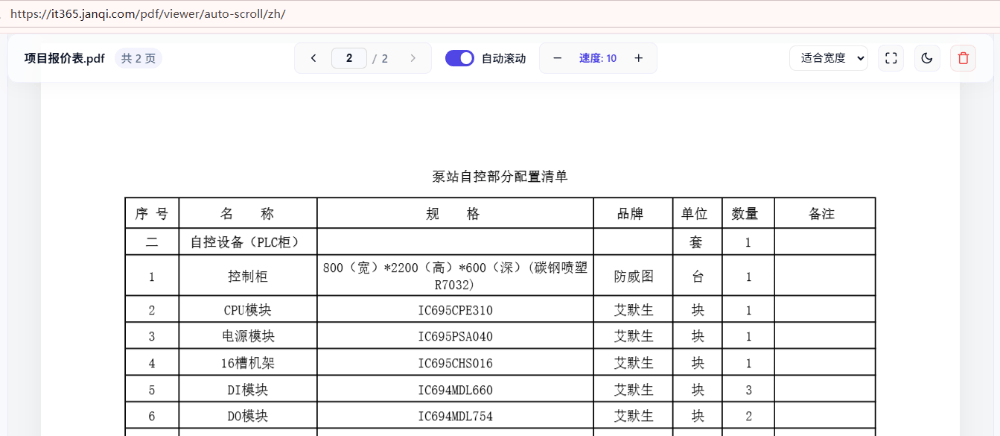Viewport: 1000px width, 436px height.
Task: Click the 序 号 column header
Action: pyautogui.click(x=152, y=214)
